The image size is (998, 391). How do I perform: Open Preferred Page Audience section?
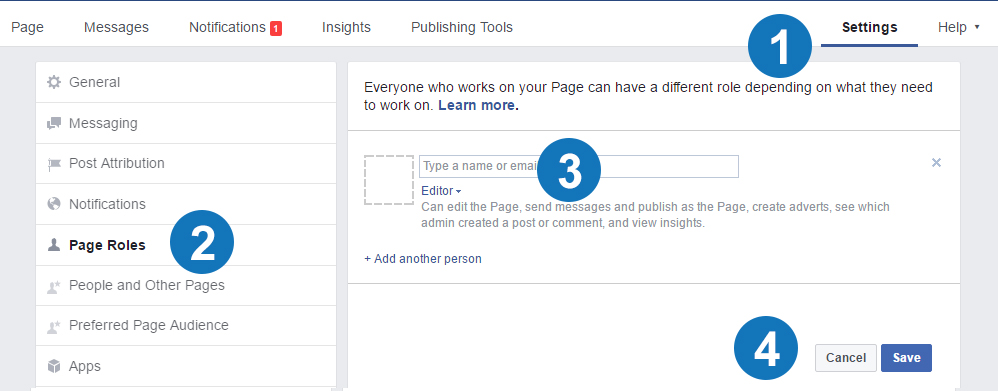tap(186, 325)
